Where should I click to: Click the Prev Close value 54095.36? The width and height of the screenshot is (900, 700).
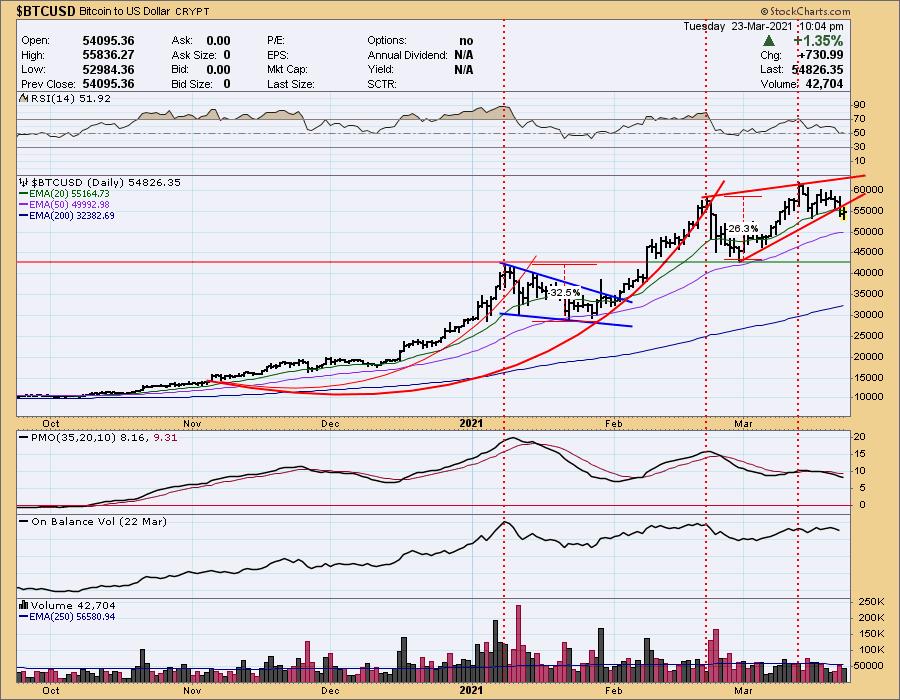pyautogui.click(x=108, y=84)
